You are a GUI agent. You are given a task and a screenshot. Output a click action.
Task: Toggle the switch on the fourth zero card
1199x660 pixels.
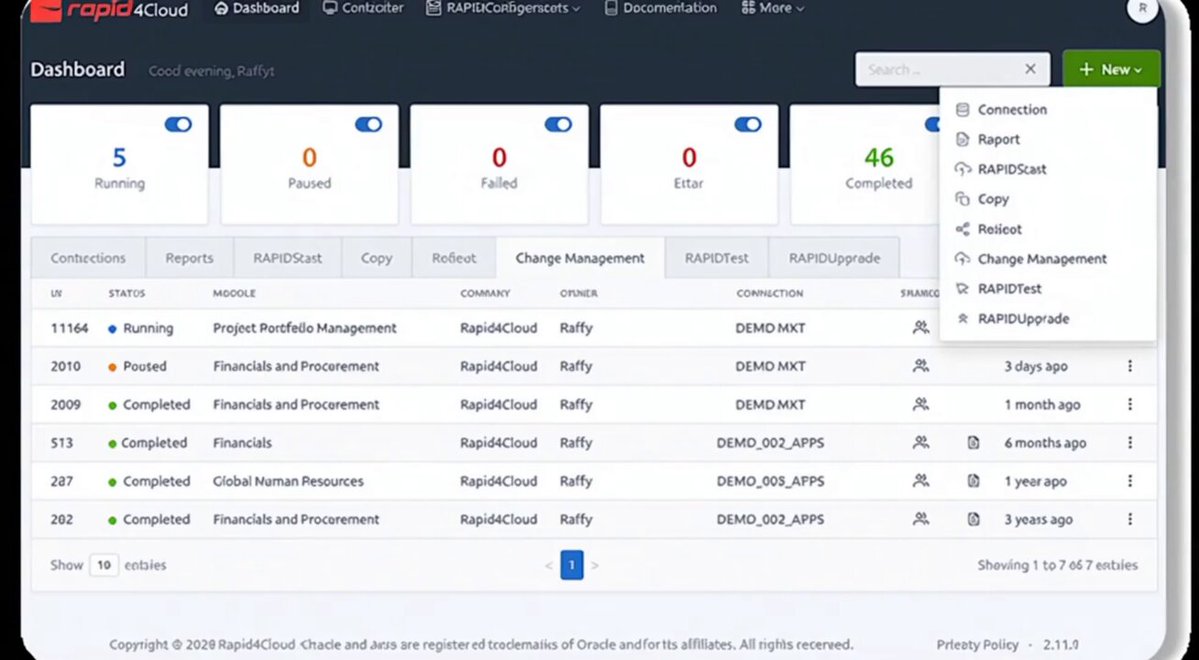[x=748, y=125]
